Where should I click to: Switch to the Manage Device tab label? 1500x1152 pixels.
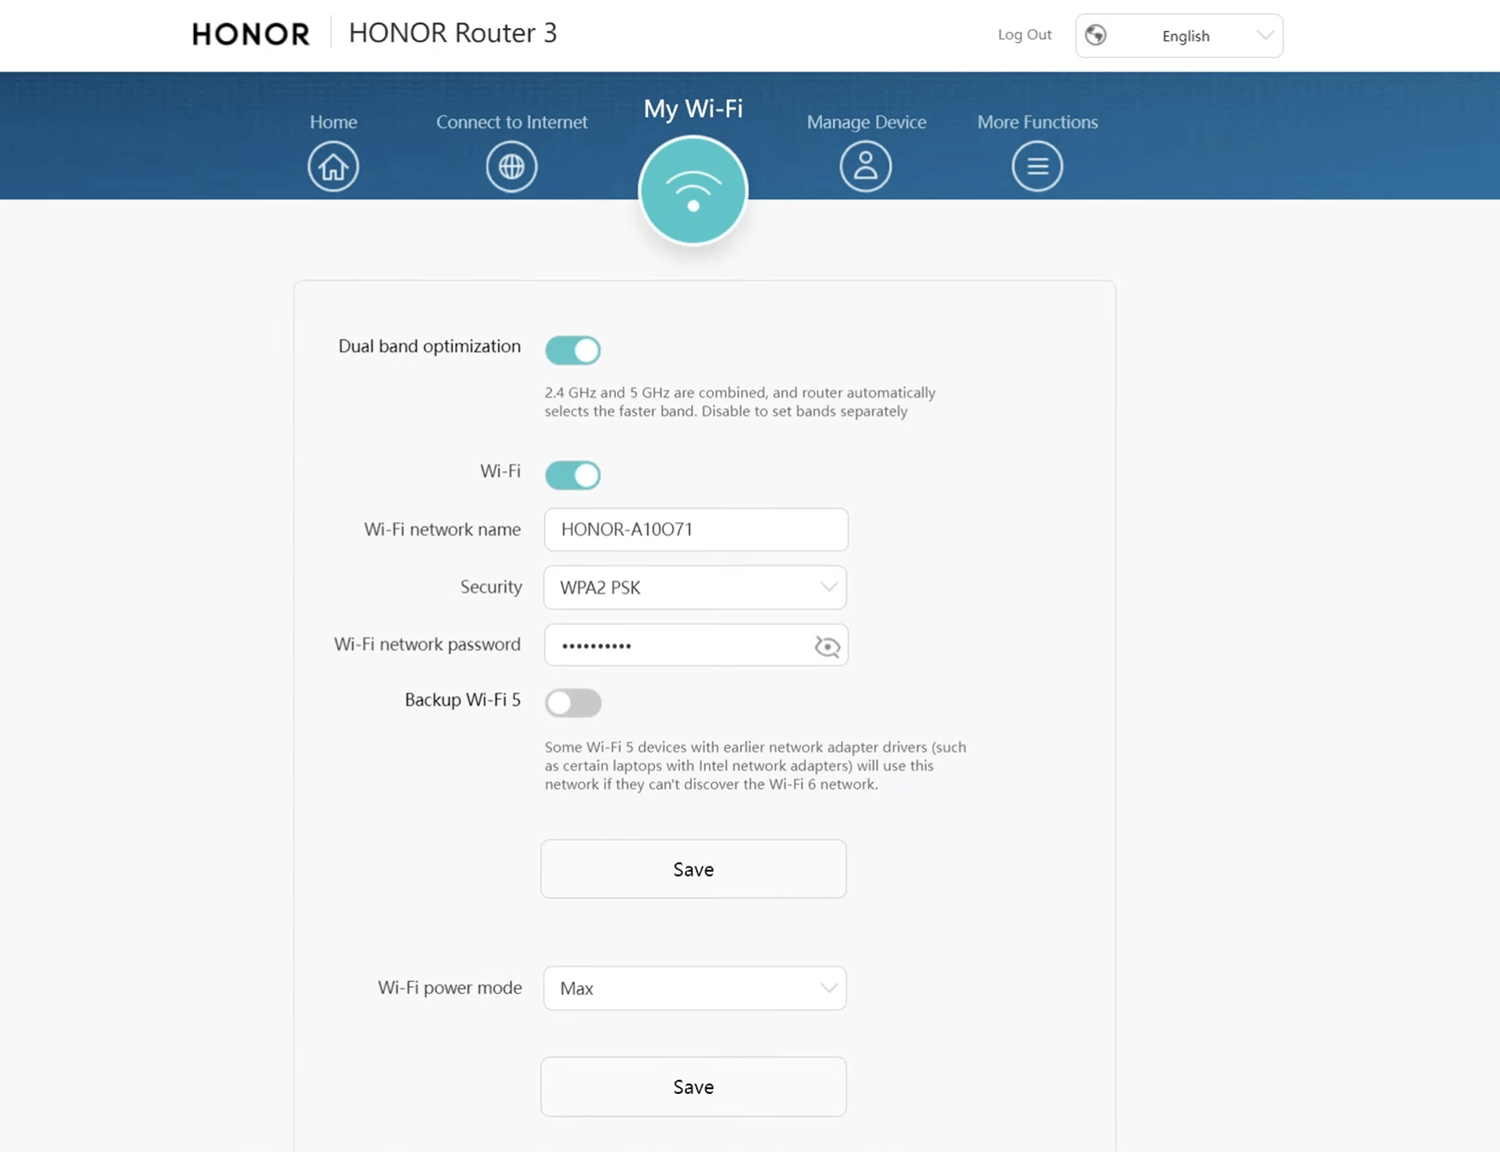click(x=866, y=122)
